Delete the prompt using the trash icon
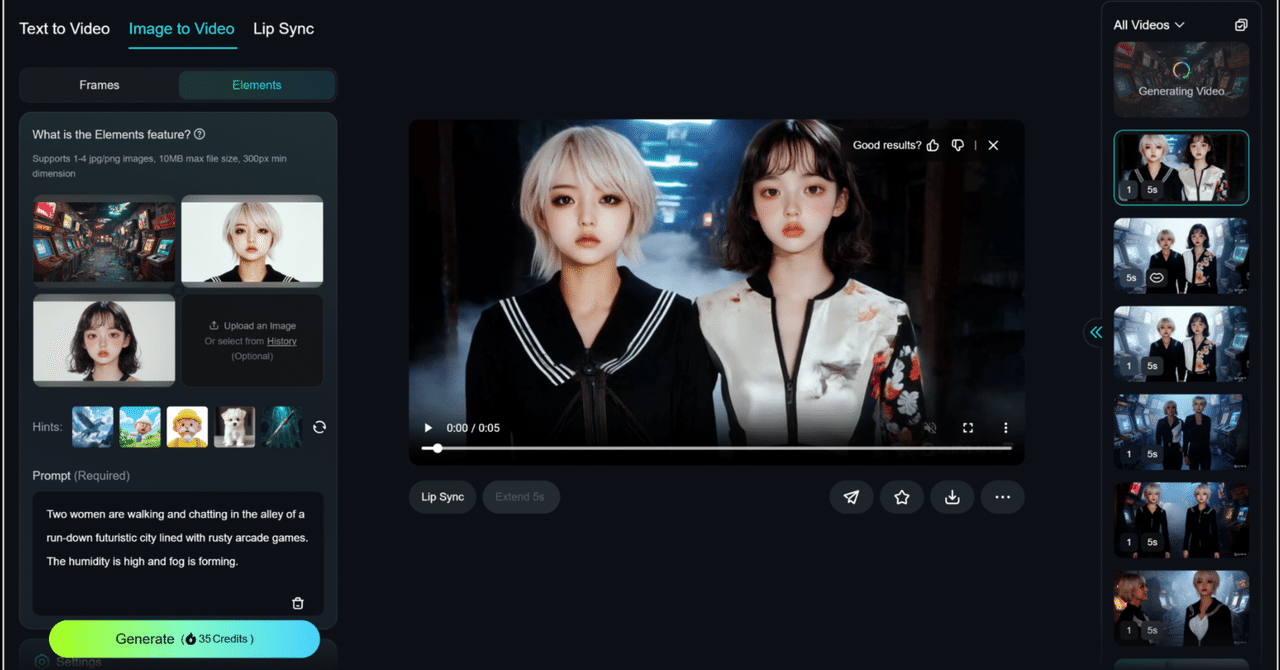 coord(297,603)
